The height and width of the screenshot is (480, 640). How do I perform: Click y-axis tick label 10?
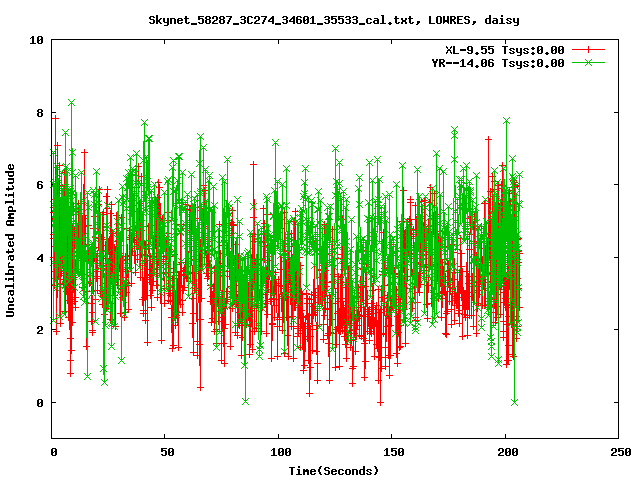coord(36,40)
